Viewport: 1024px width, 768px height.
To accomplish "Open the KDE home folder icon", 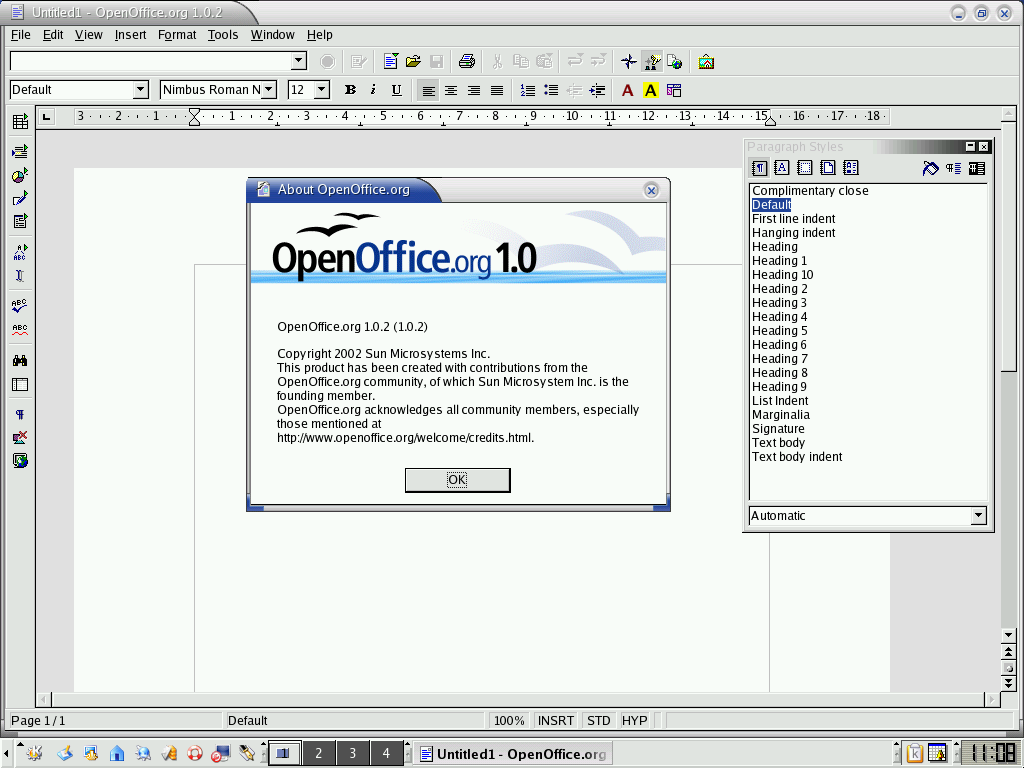I will coord(117,754).
